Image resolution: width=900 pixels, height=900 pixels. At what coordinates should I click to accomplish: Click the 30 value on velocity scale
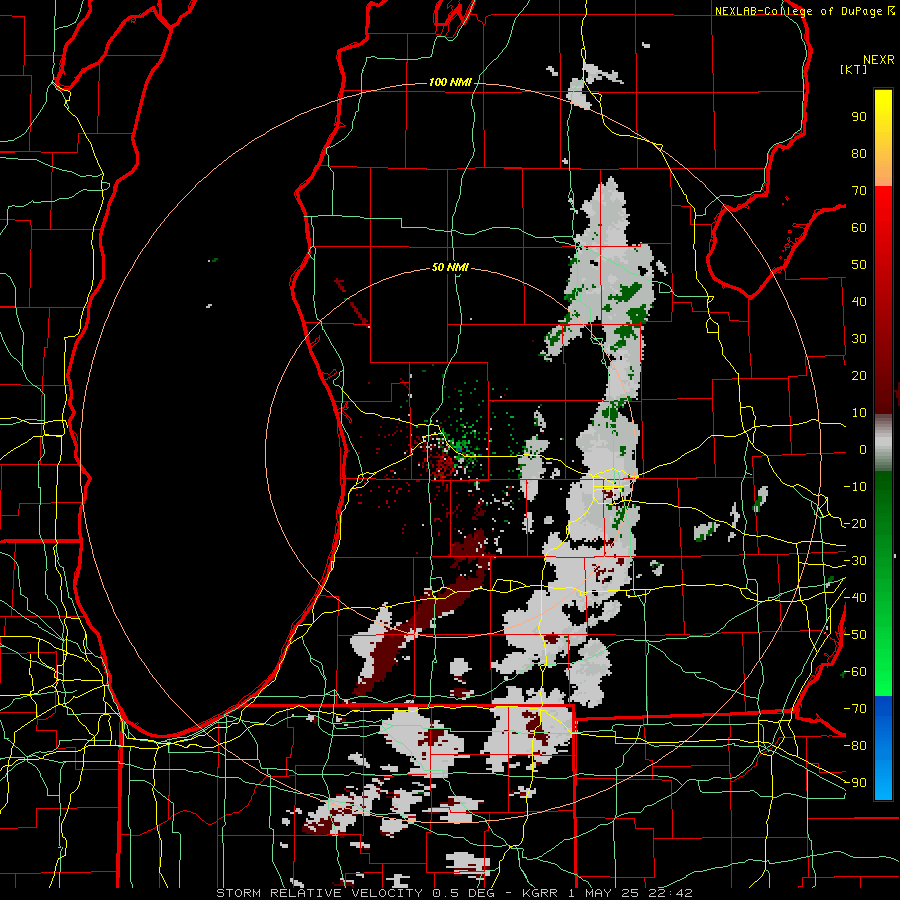pos(859,339)
